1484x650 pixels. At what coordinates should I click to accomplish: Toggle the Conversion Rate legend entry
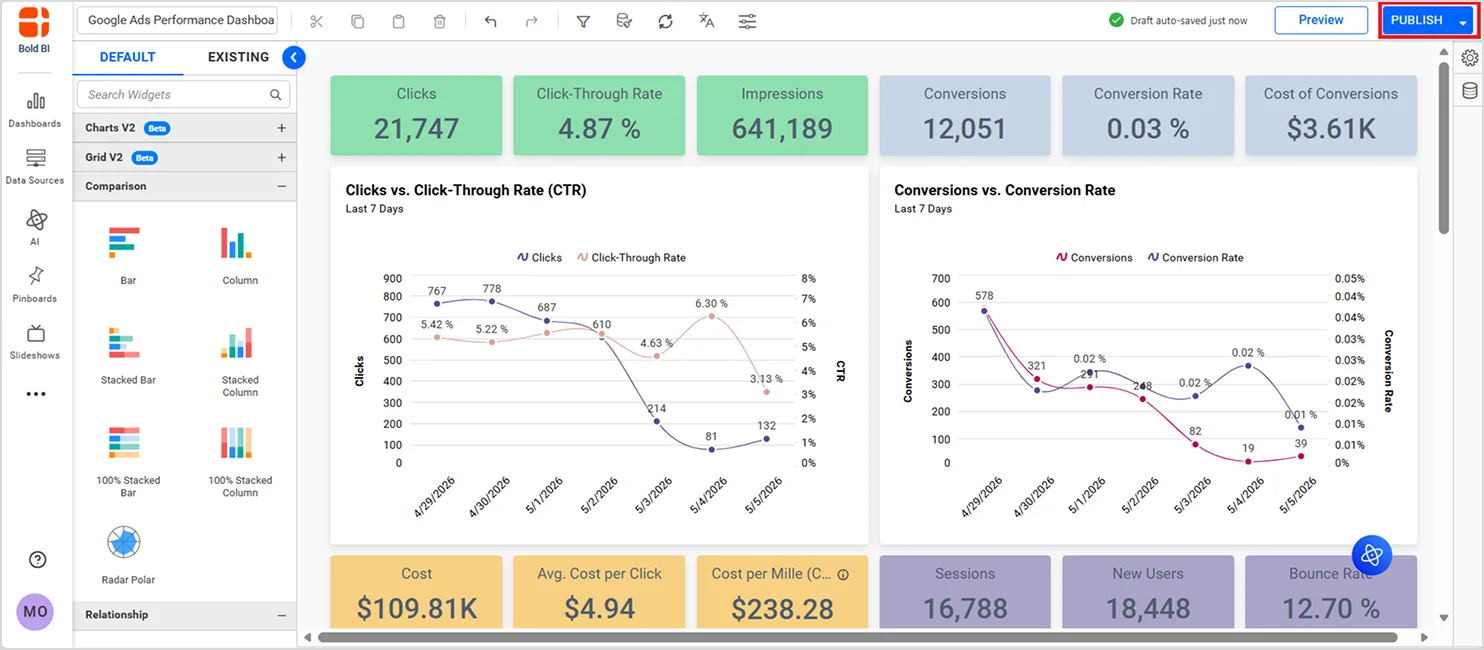tap(1195, 257)
